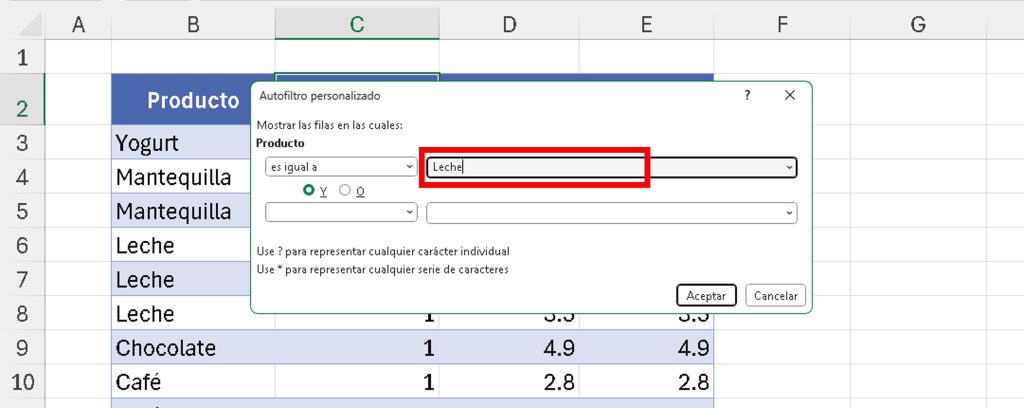
Task: Select the Y radio button
Action: pos(310,190)
